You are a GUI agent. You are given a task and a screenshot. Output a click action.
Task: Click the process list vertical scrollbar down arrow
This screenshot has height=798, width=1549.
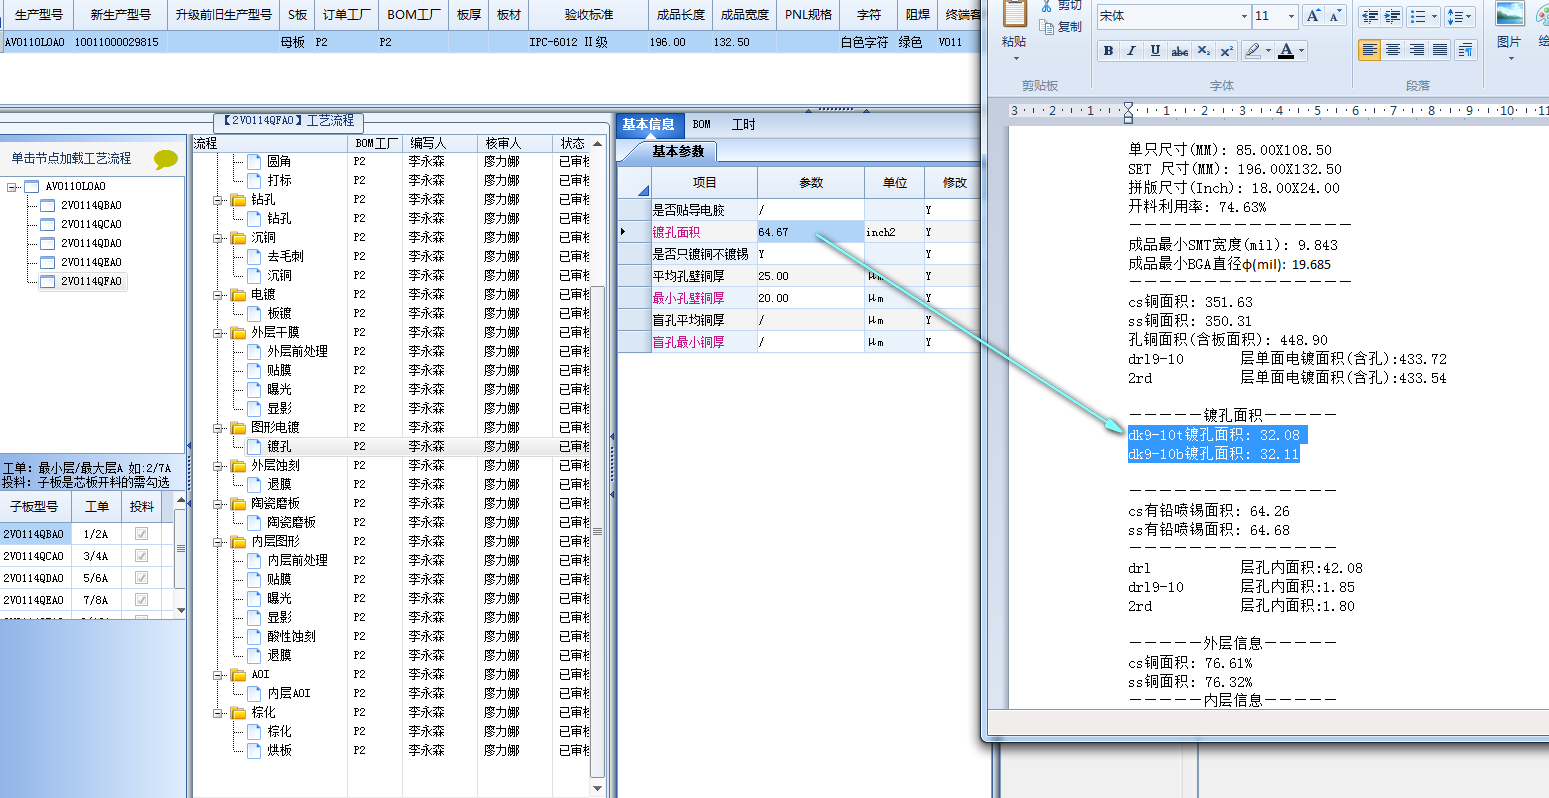(x=598, y=789)
